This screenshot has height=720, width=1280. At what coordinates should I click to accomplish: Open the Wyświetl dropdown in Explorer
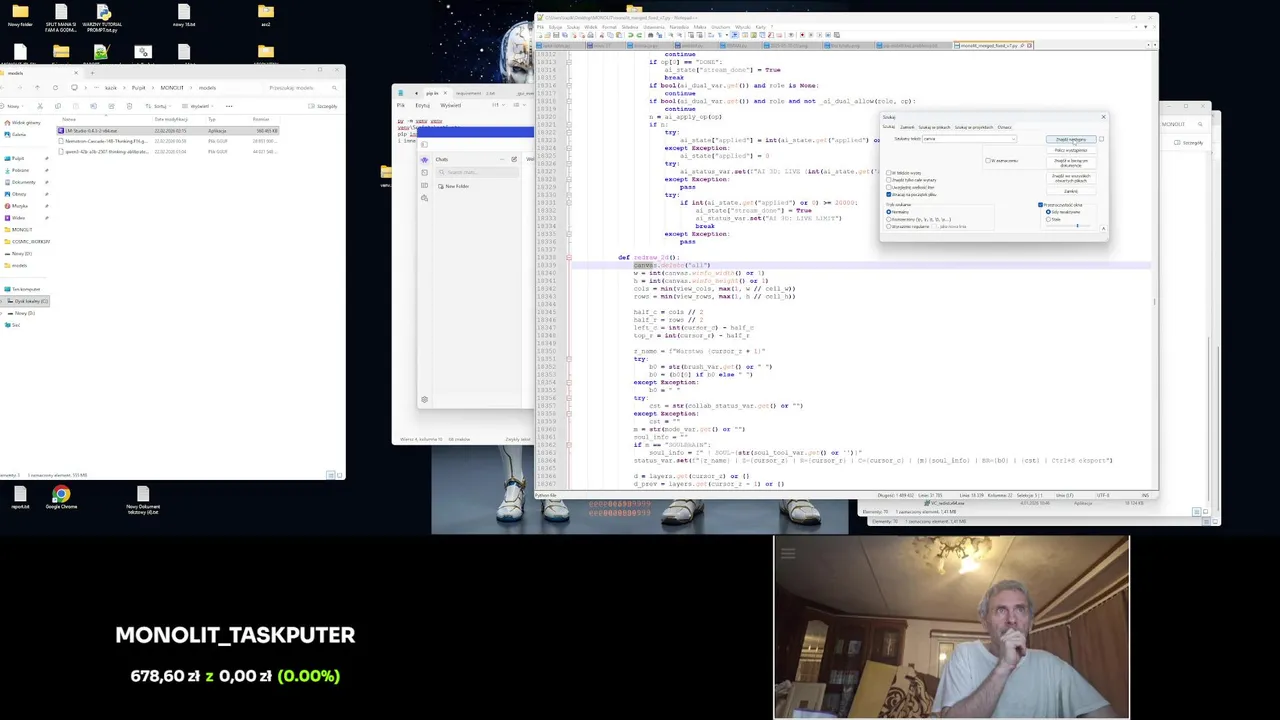click(198, 106)
